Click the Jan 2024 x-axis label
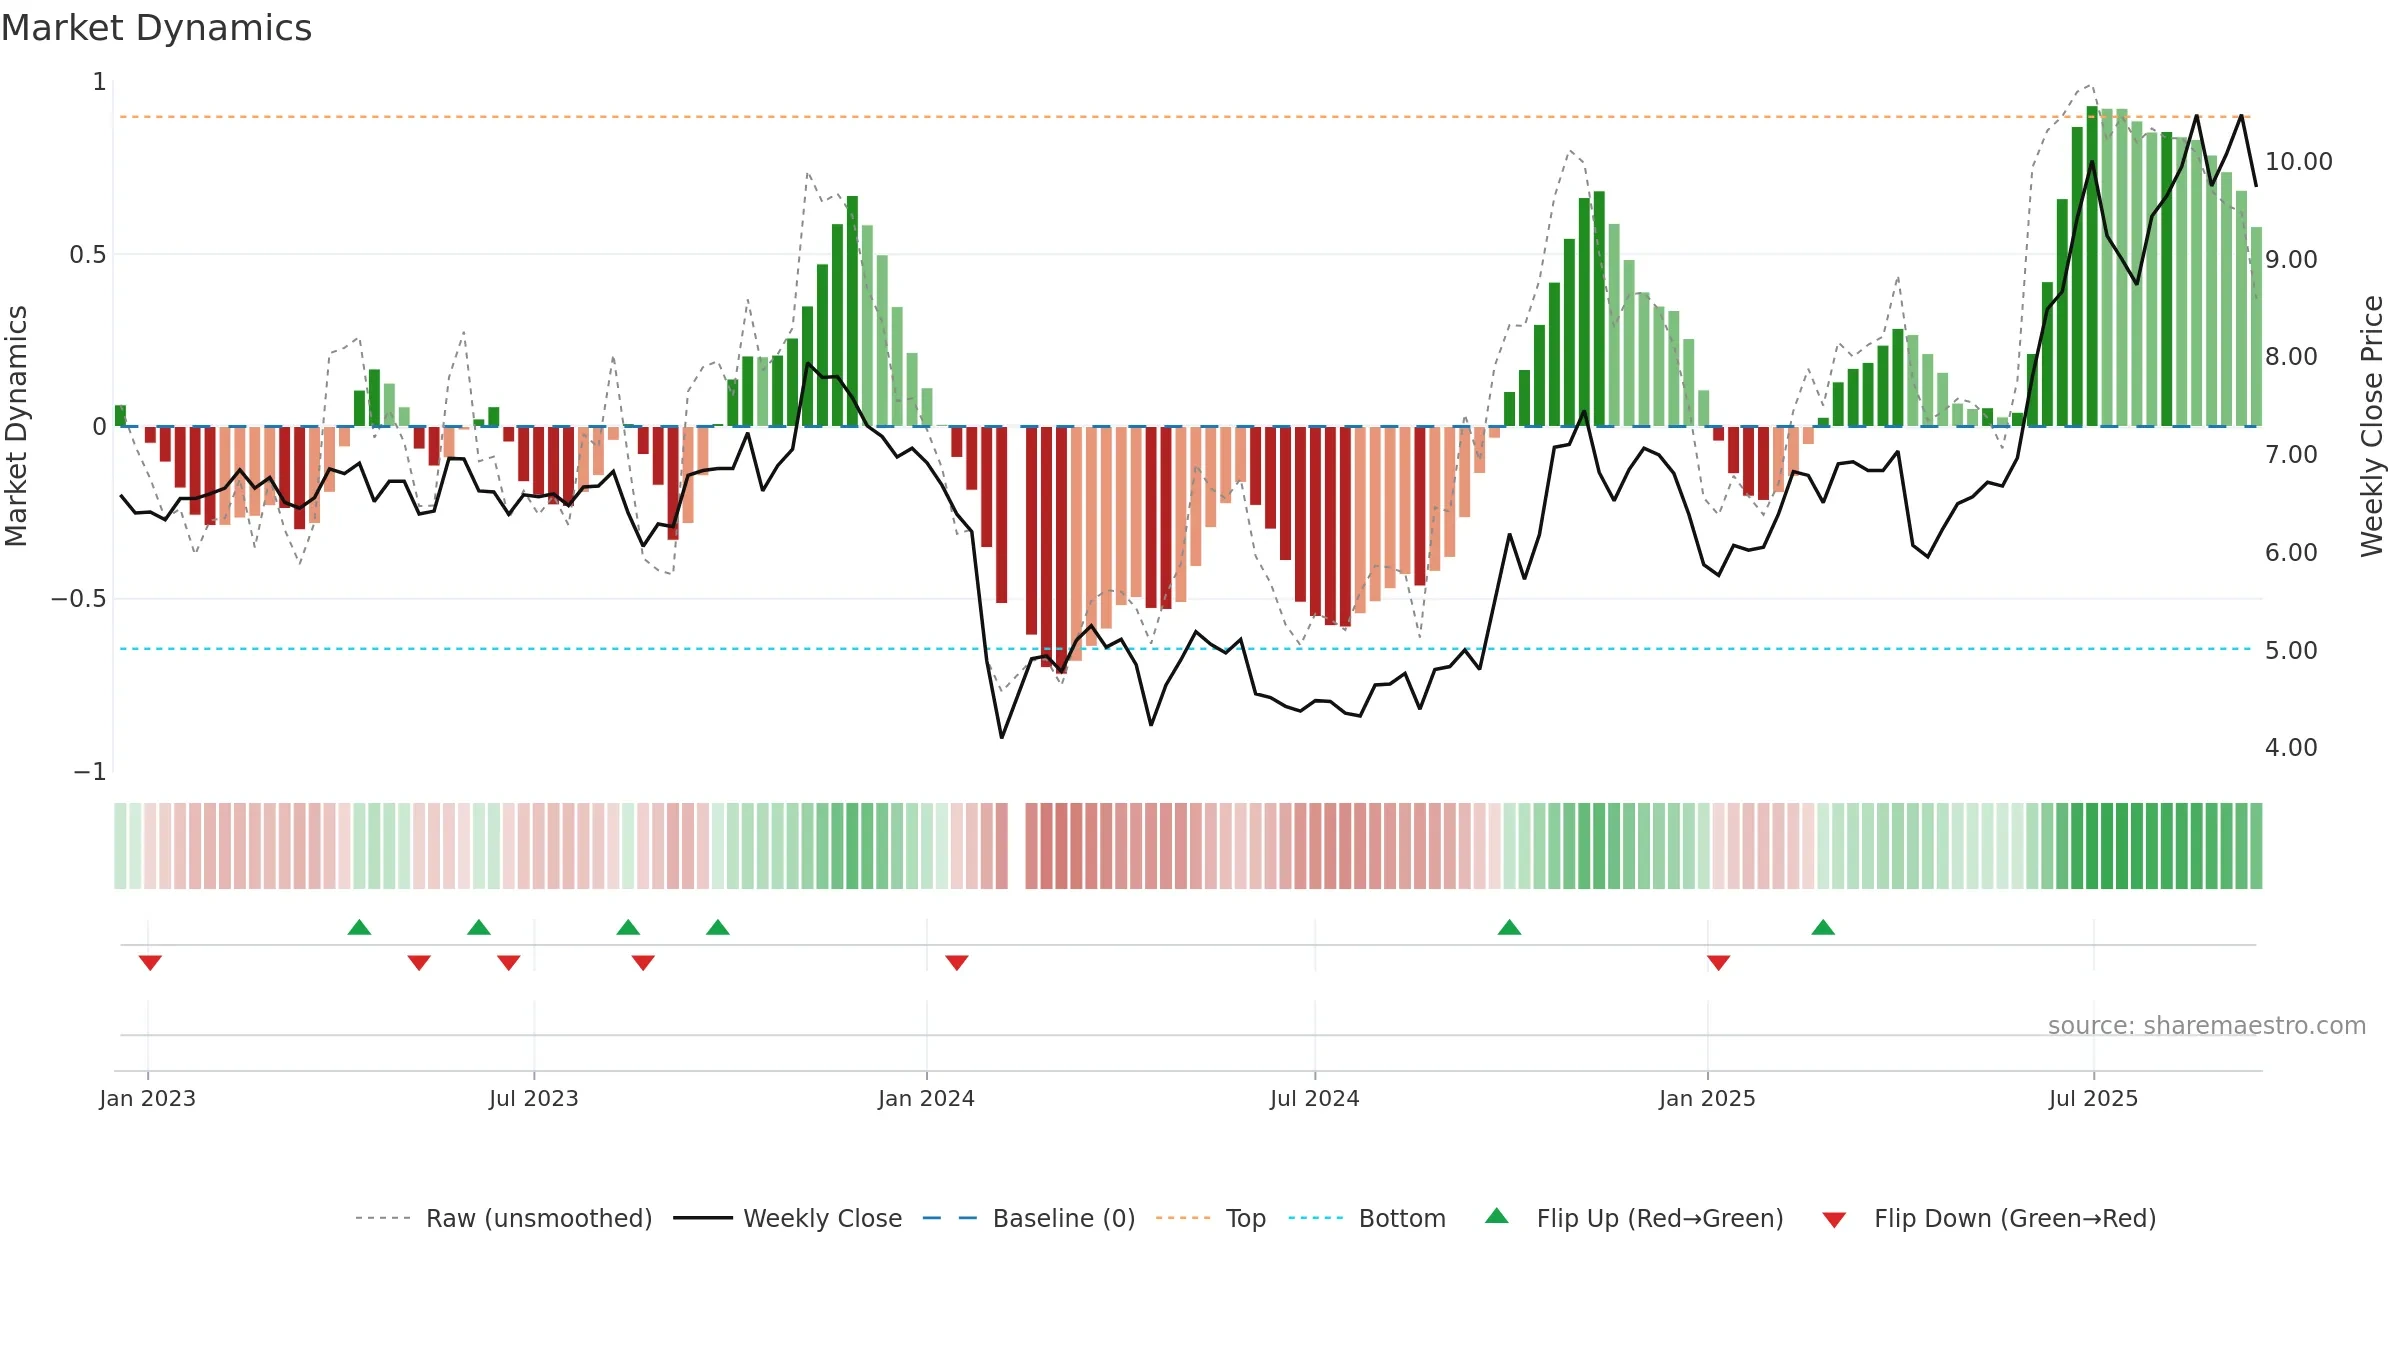Viewport: 2400px width, 1350px height. coord(927,1098)
